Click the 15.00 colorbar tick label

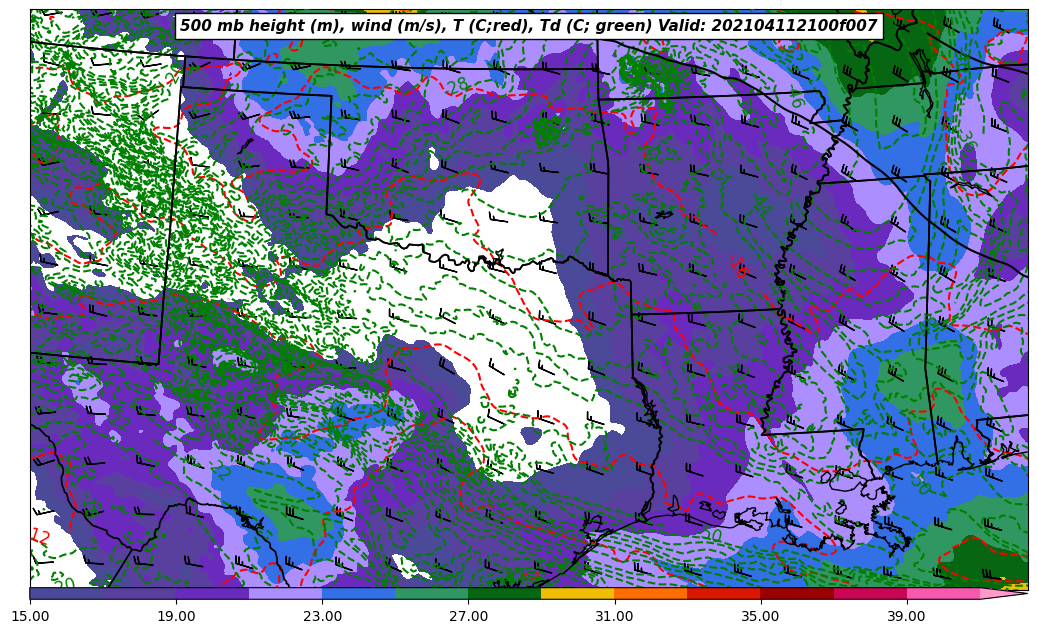point(30,616)
